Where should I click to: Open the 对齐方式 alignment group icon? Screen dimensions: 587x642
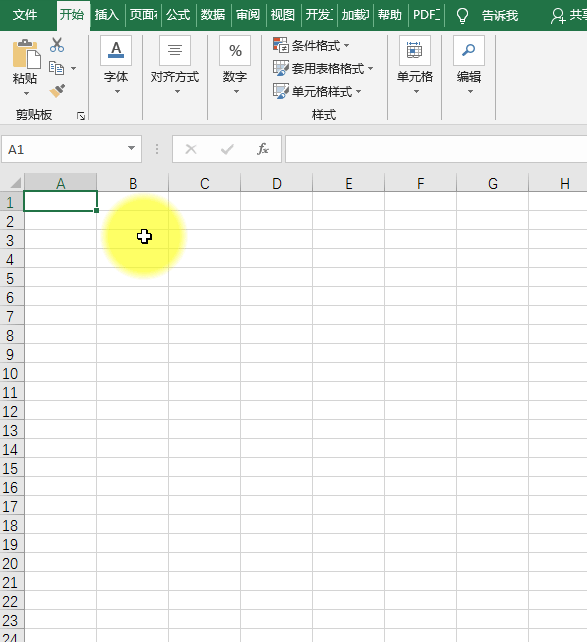point(175,51)
